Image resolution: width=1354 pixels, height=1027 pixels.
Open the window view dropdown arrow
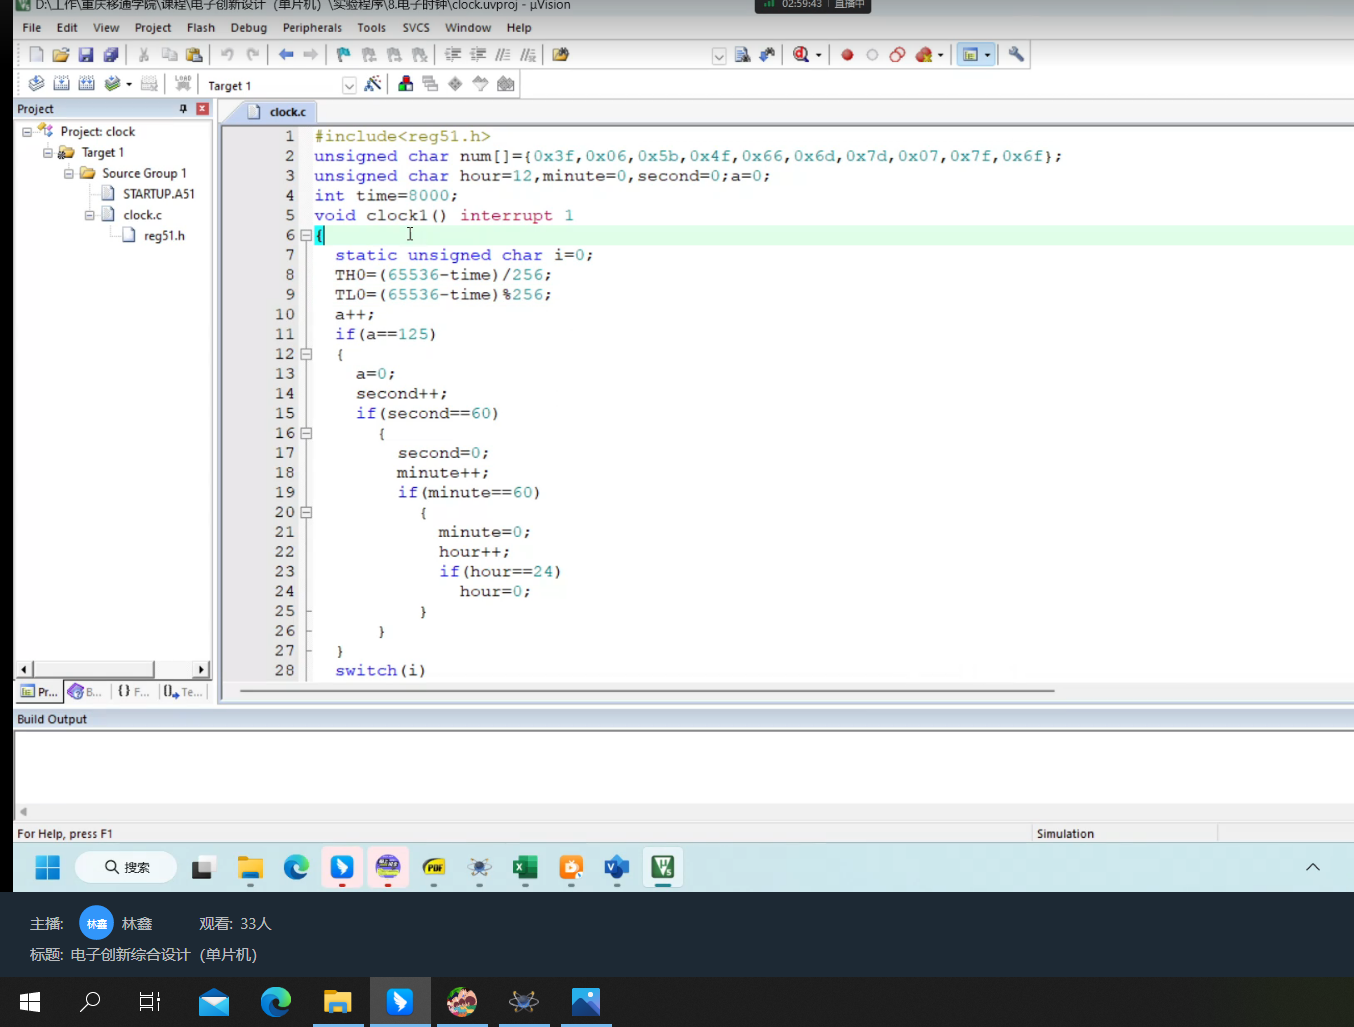(x=988, y=55)
